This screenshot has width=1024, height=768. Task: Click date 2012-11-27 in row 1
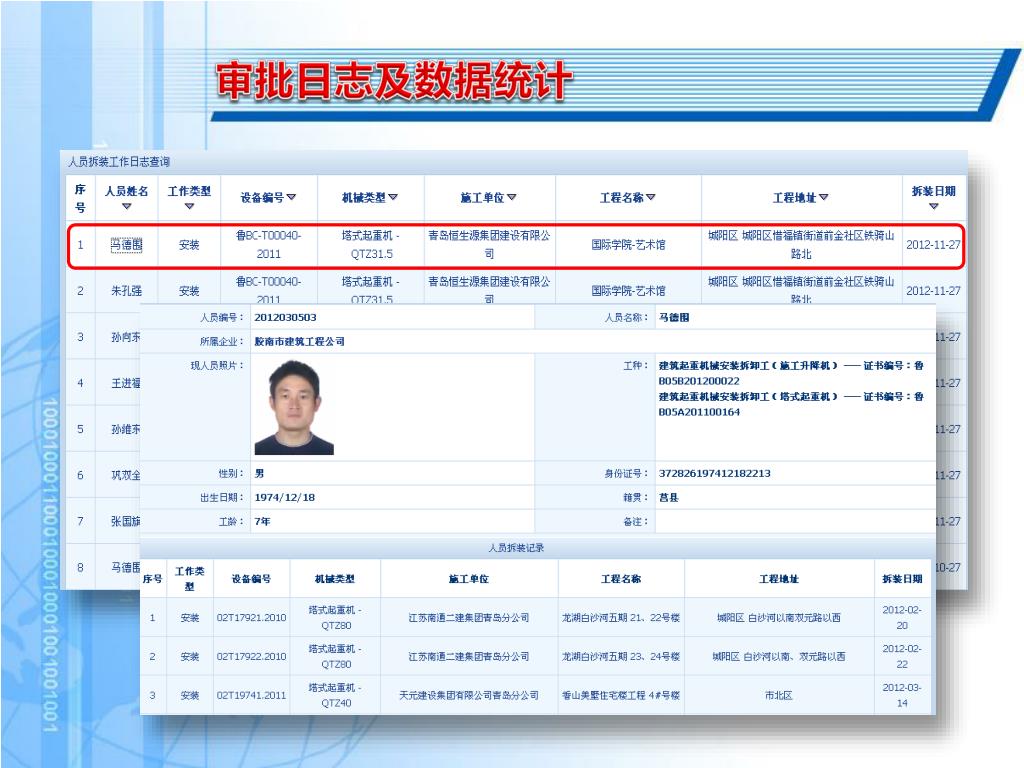coord(933,245)
